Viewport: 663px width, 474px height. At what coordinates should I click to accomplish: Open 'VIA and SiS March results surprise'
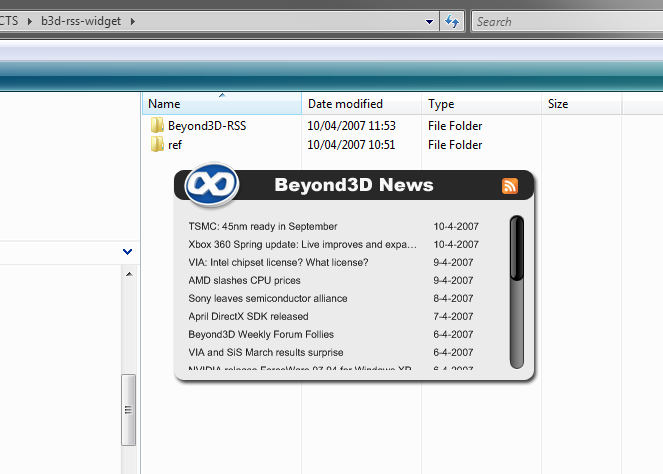pos(266,352)
